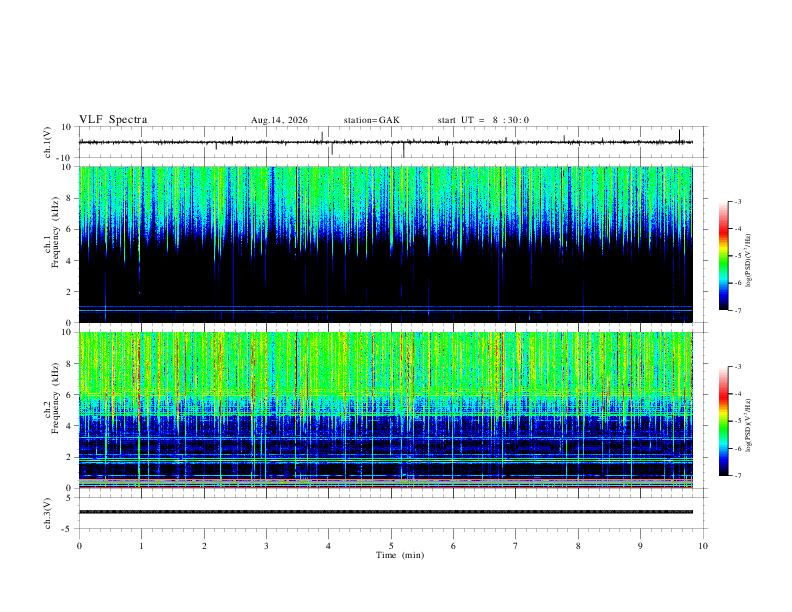Click the ch.3 flat waveform trace
The height and width of the screenshot is (612, 792).
(x=386, y=512)
